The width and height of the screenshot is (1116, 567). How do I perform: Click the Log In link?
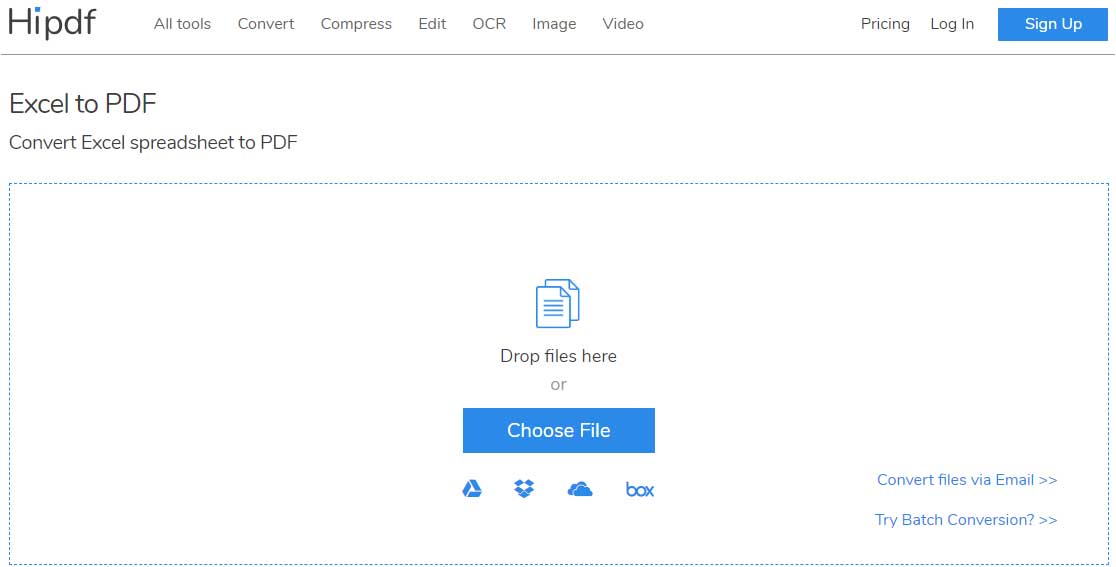952,23
